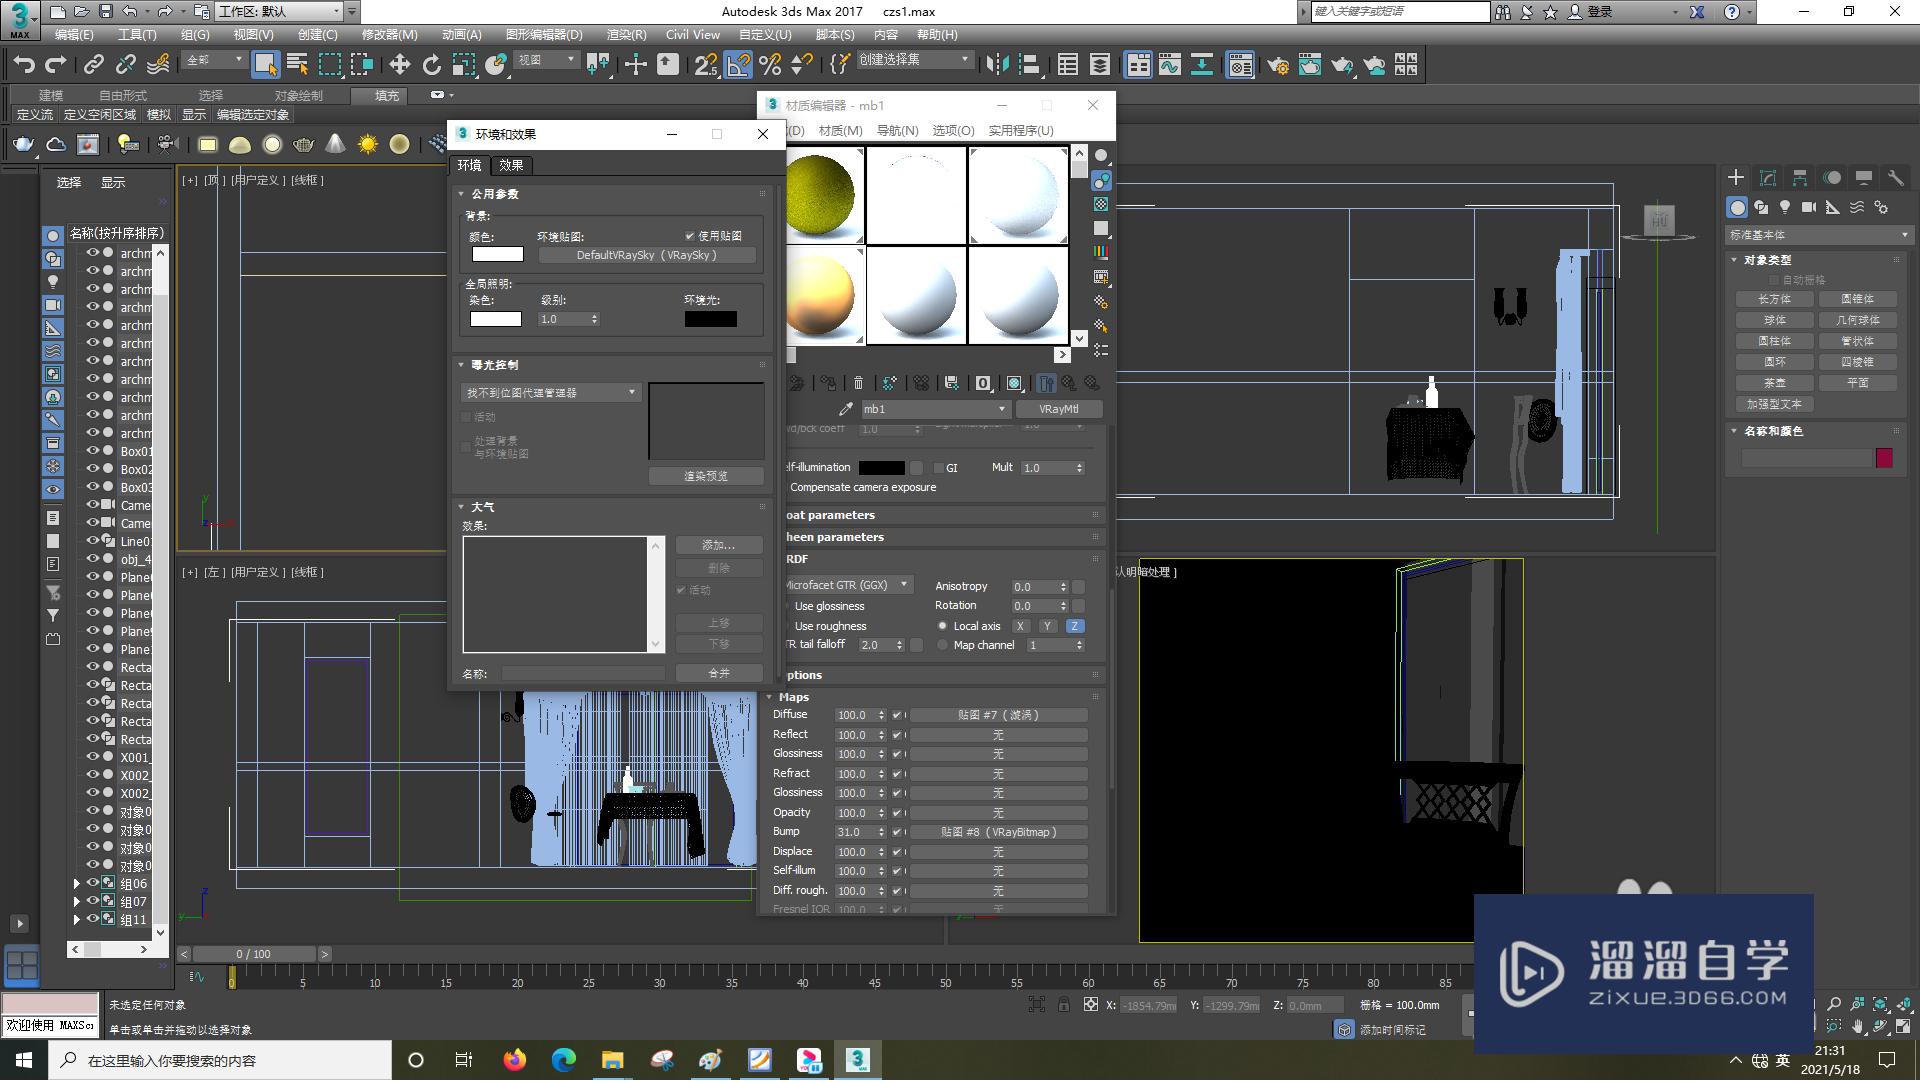Open the Curve Editor icon

click(x=1170, y=65)
